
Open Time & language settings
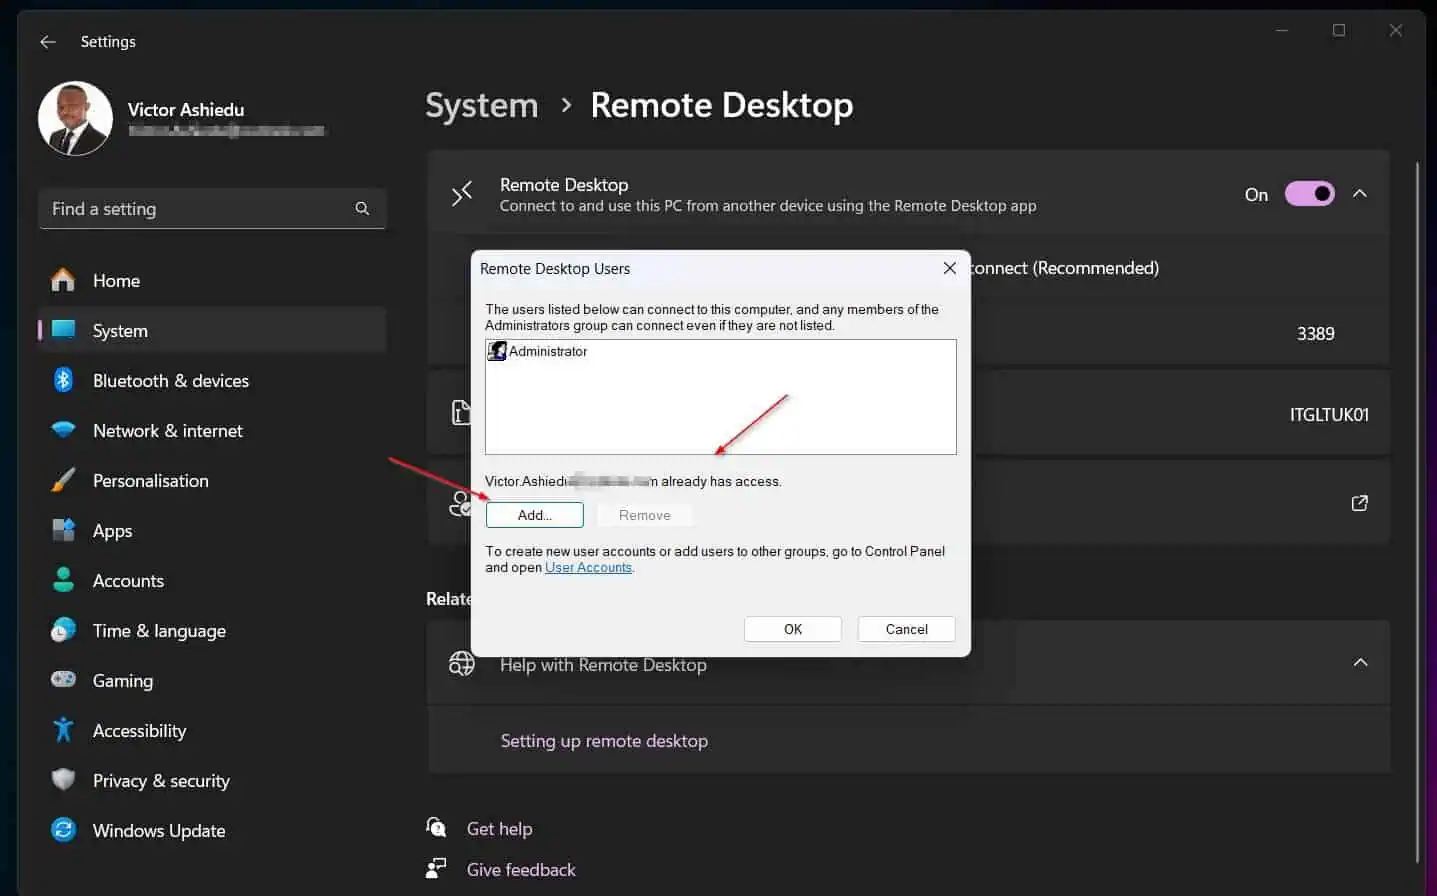[212, 631]
